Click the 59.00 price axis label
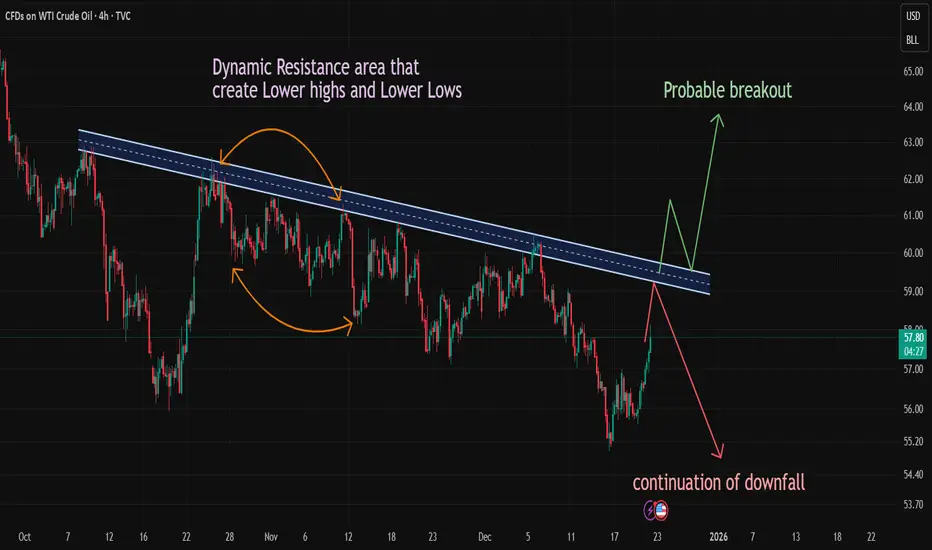 (913, 291)
